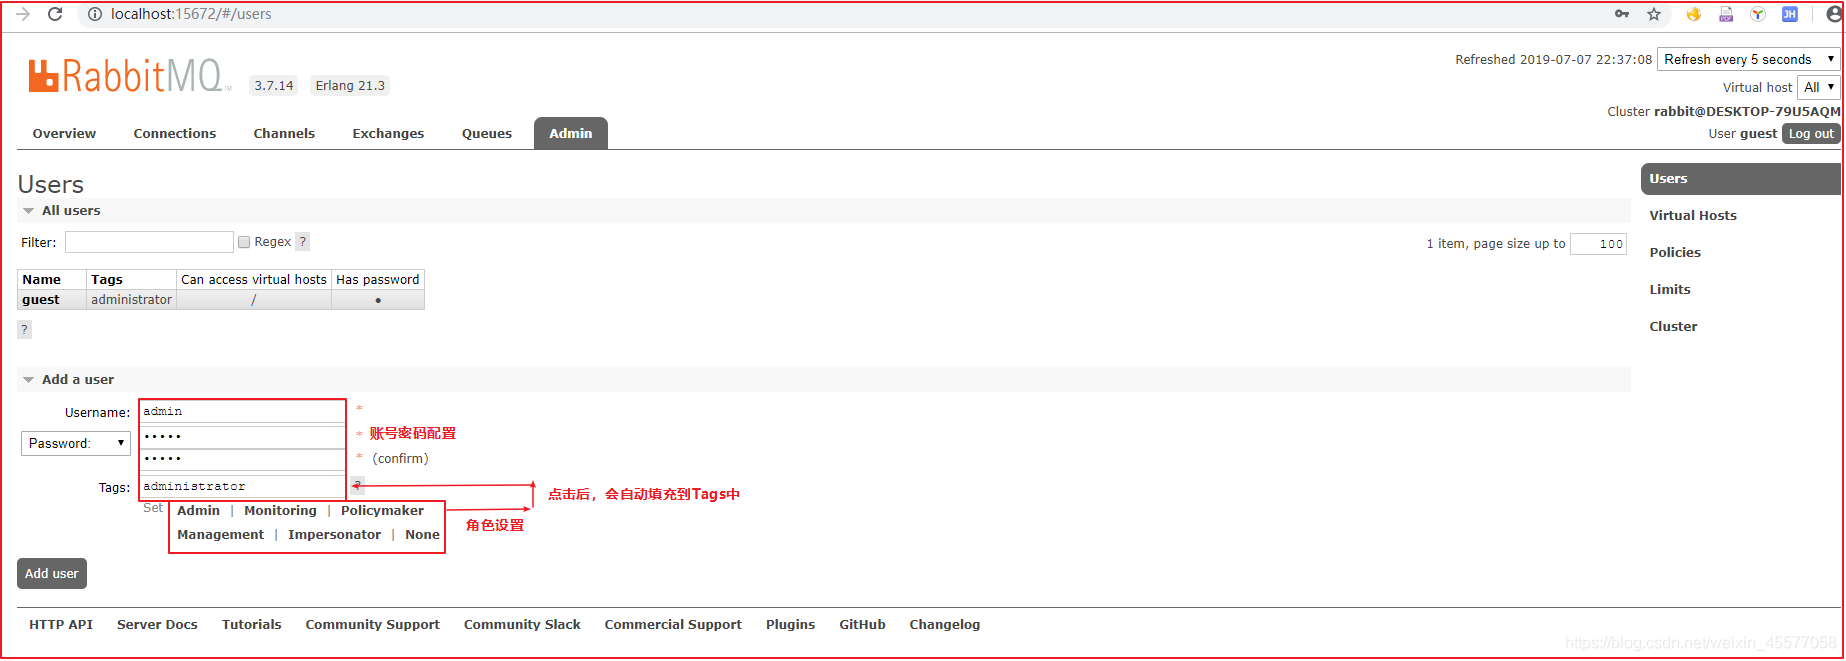
Task: Open the Community Slack footer link
Action: click(522, 624)
